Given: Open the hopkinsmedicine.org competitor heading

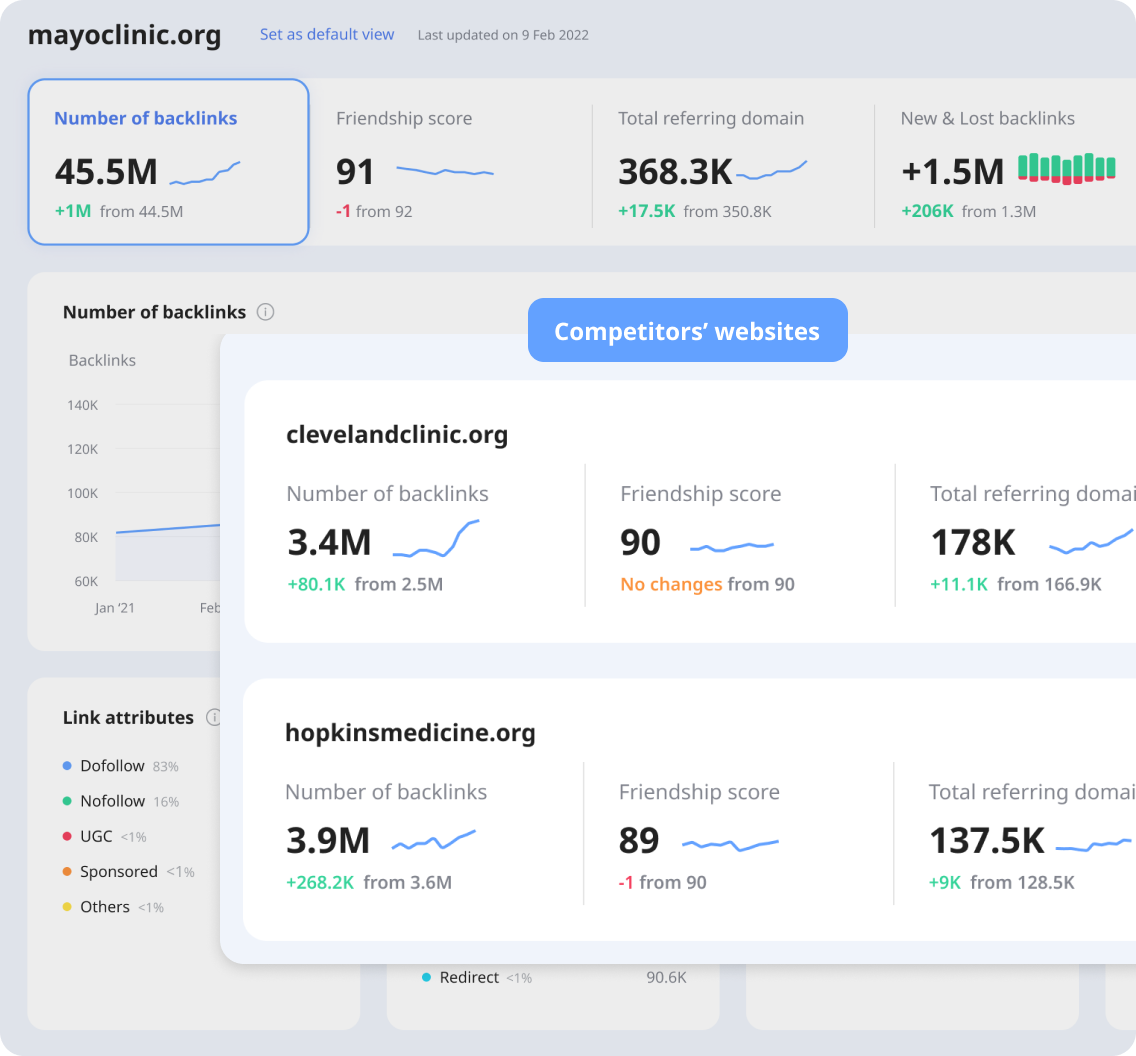Looking at the screenshot, I should (x=410, y=733).
